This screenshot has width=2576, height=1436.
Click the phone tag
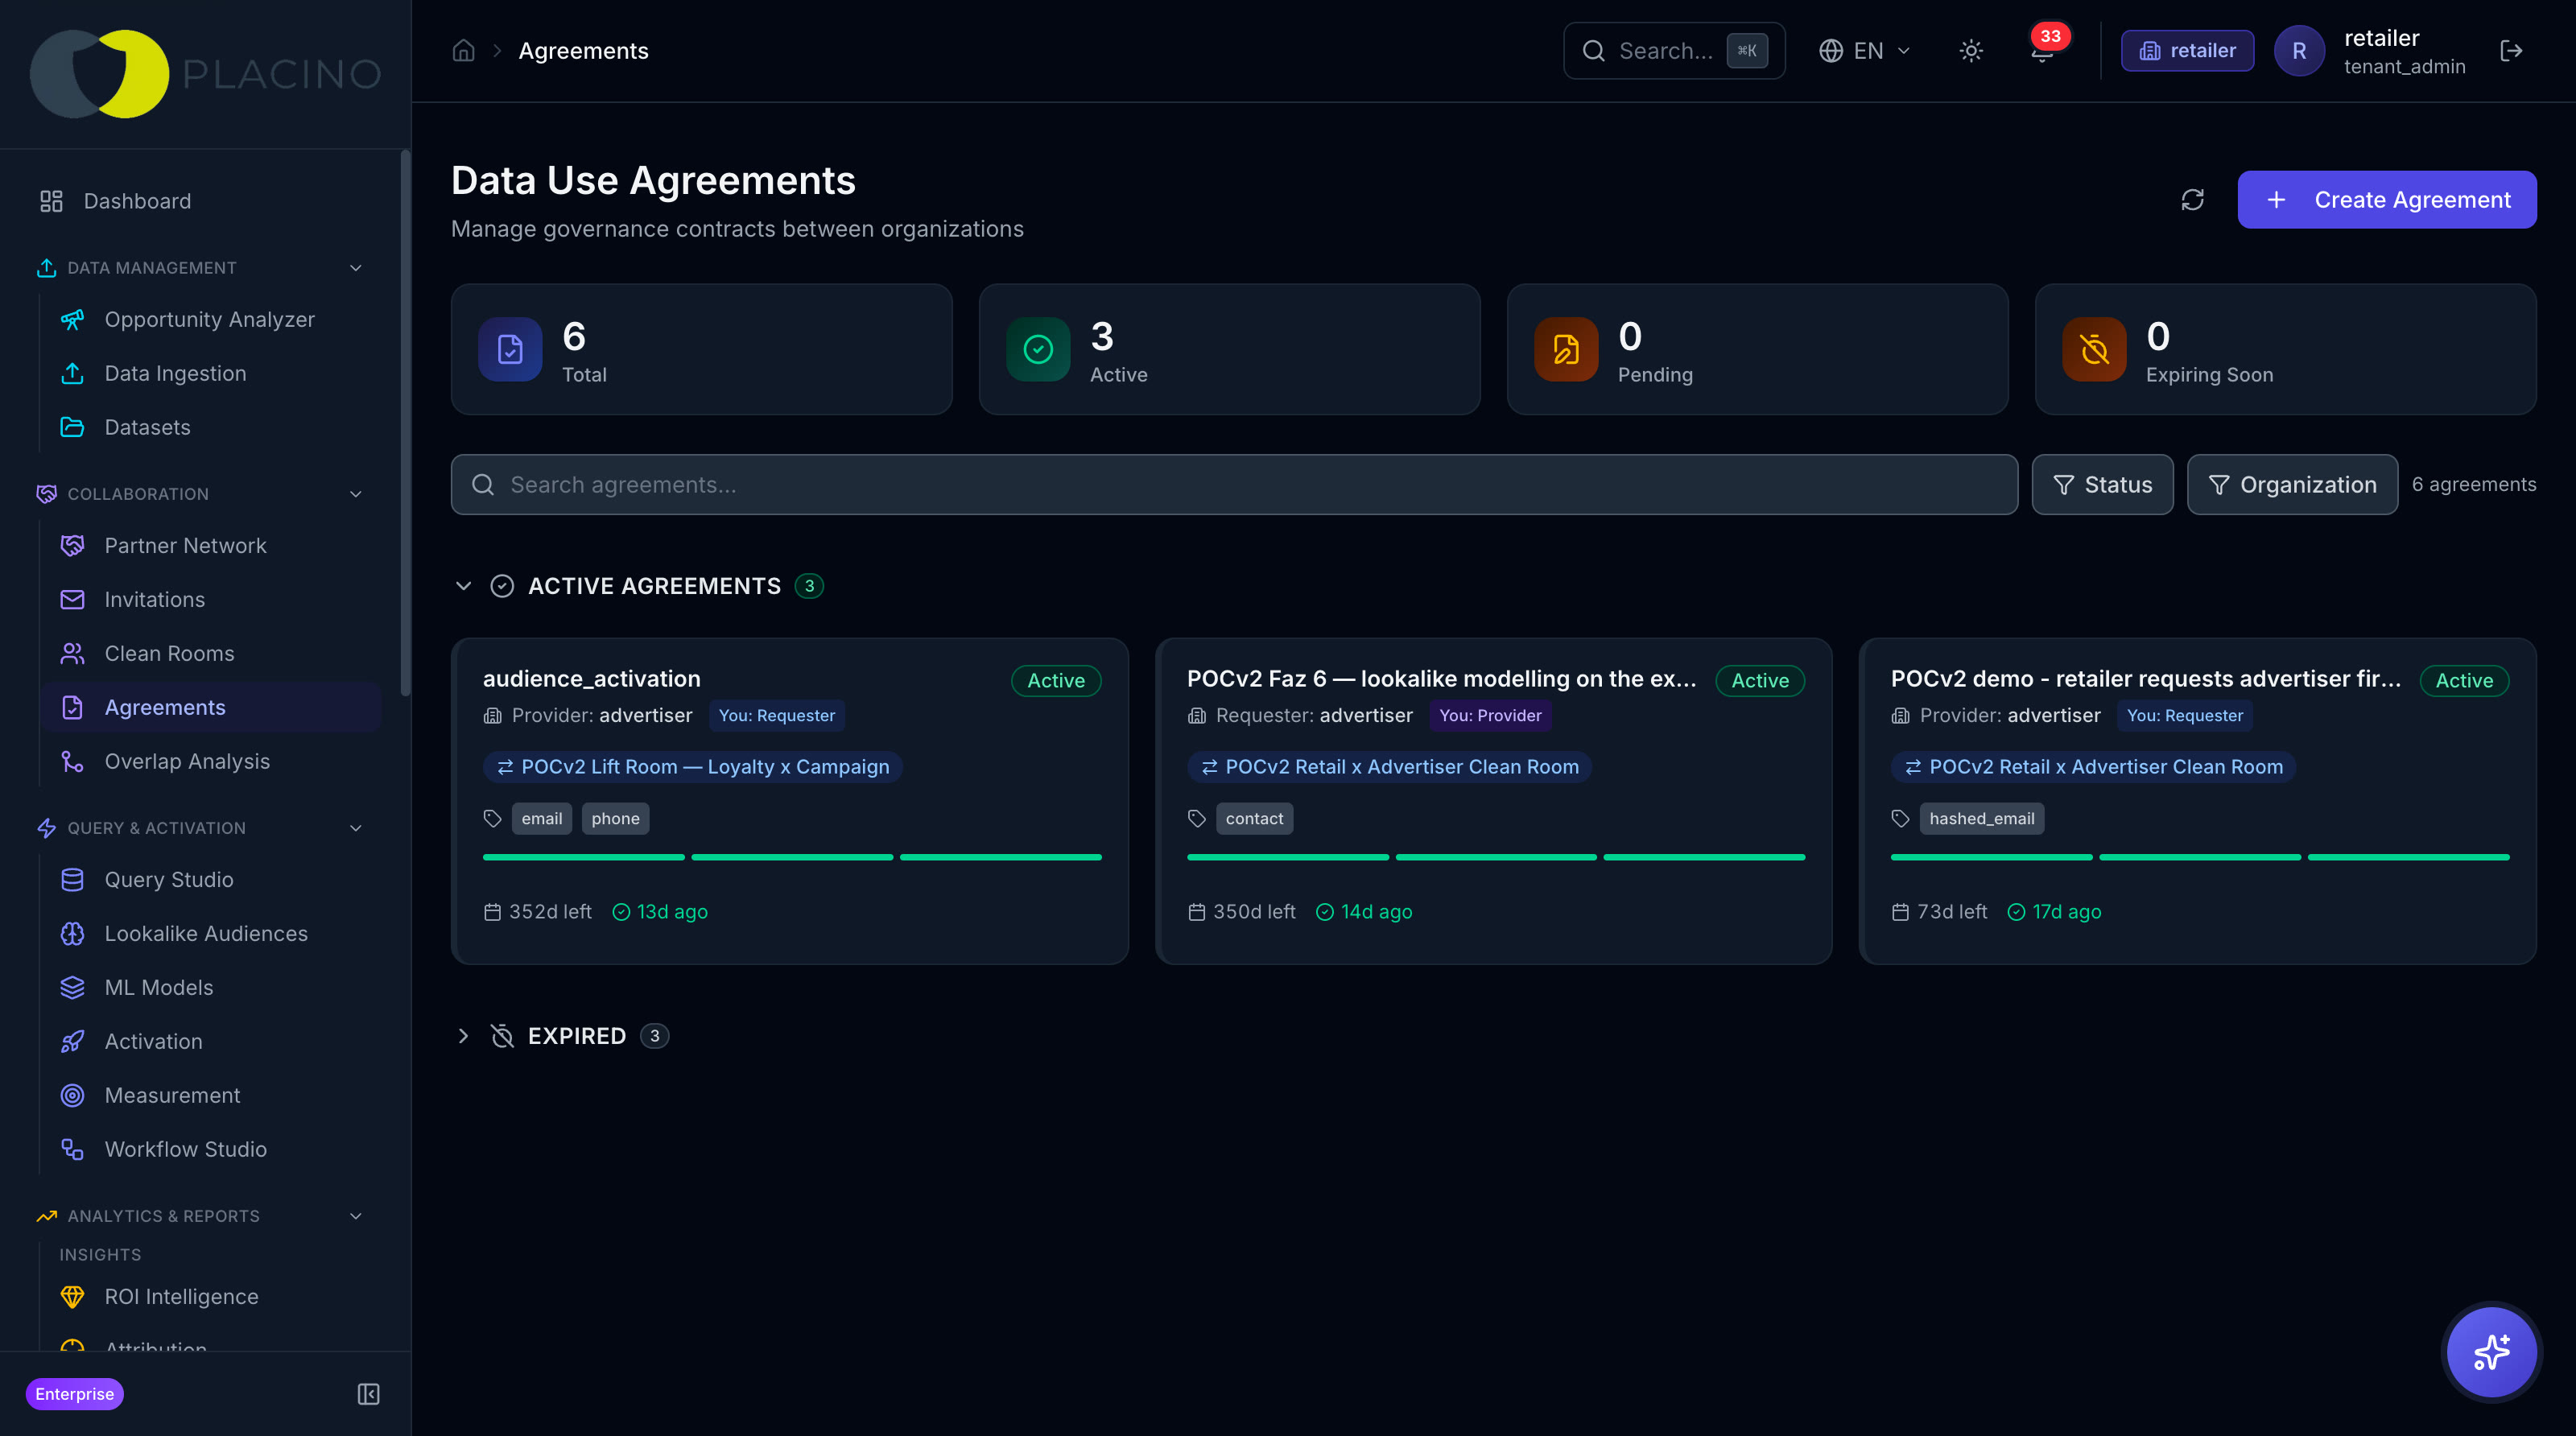tap(615, 819)
